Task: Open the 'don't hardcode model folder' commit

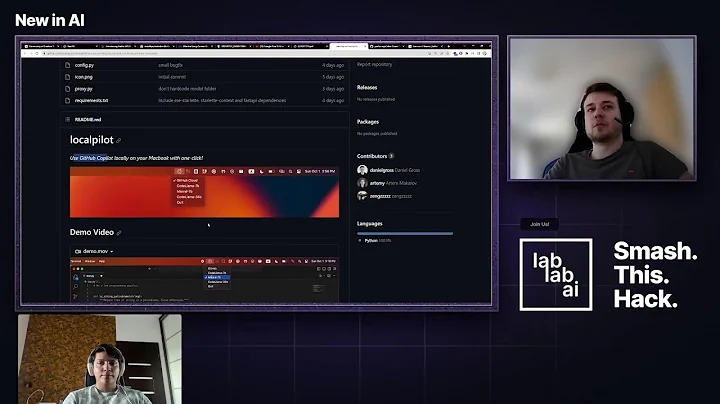Action: 187,89
